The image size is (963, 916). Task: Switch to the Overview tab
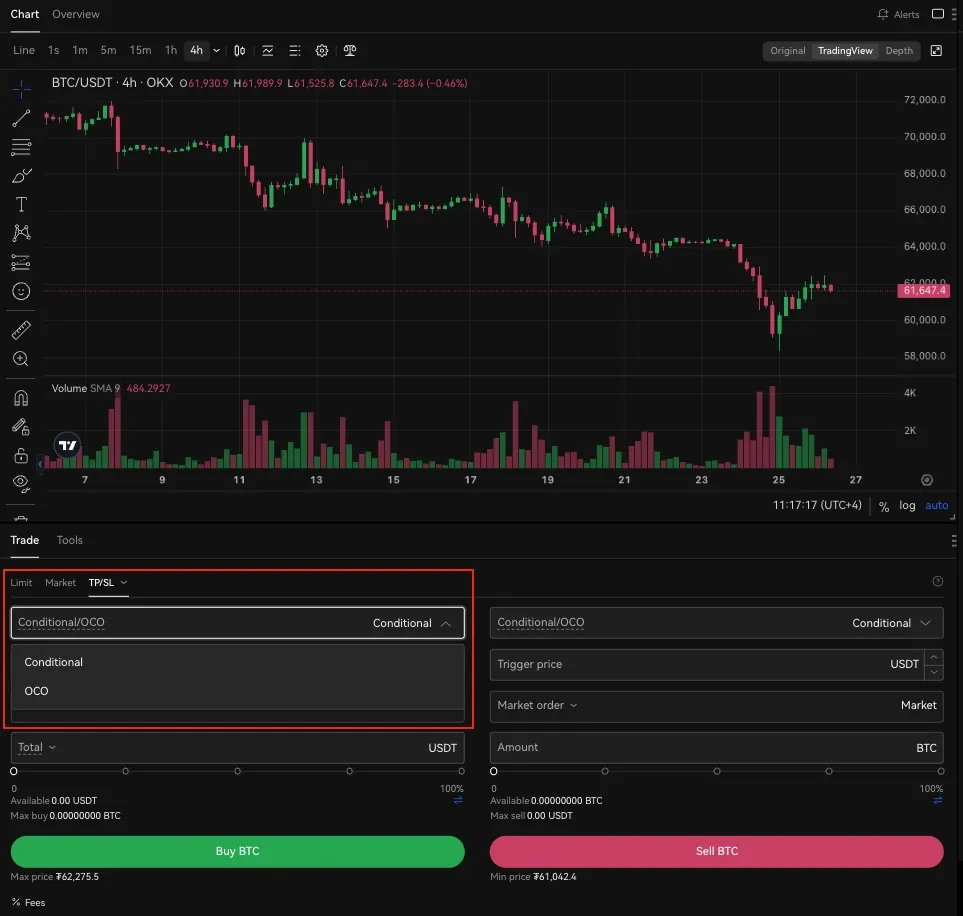click(76, 14)
